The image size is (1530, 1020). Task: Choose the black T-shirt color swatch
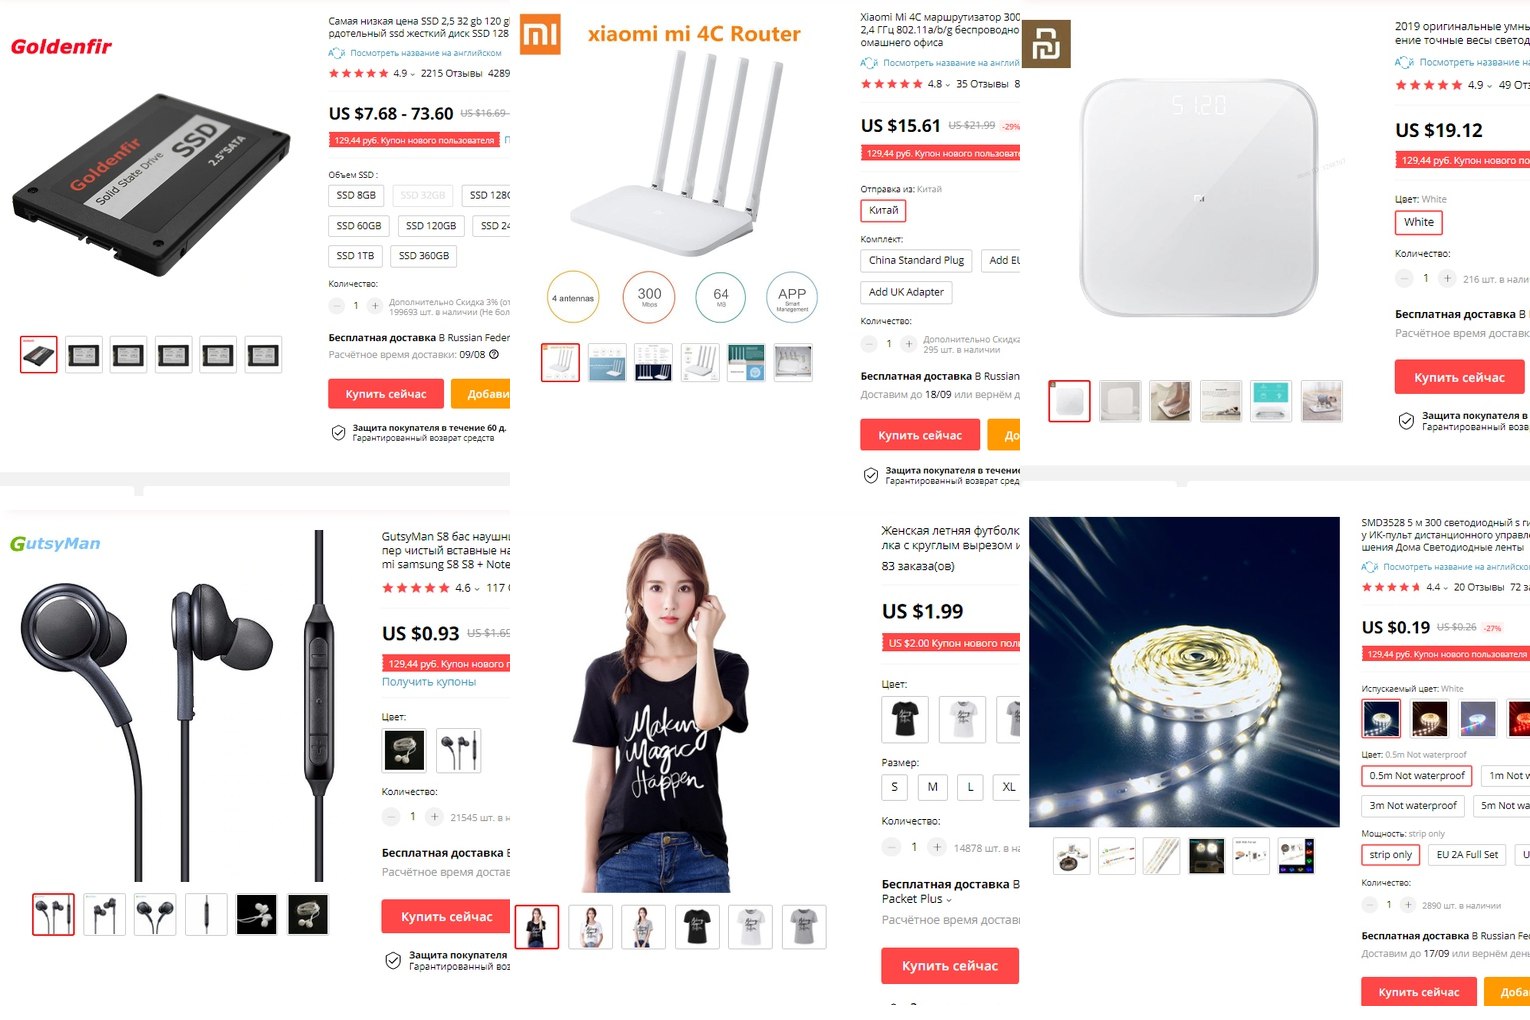(x=906, y=719)
